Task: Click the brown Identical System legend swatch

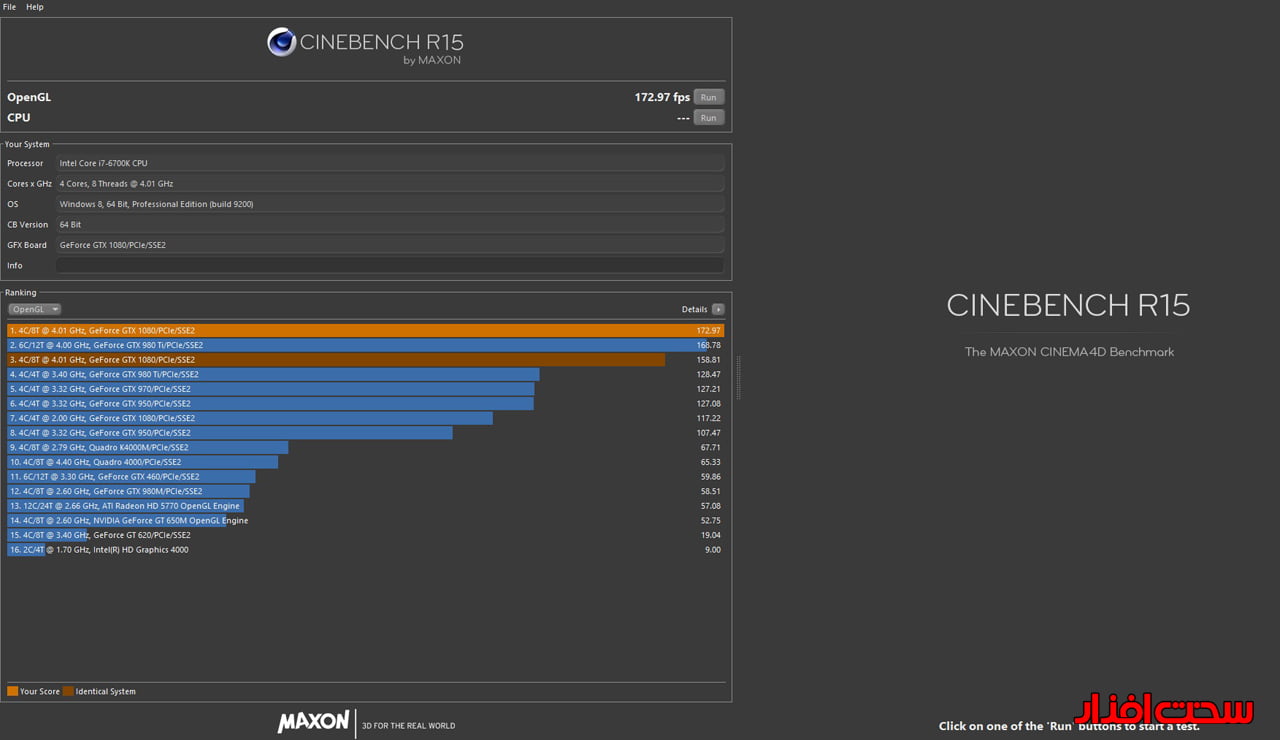Action: click(x=68, y=691)
